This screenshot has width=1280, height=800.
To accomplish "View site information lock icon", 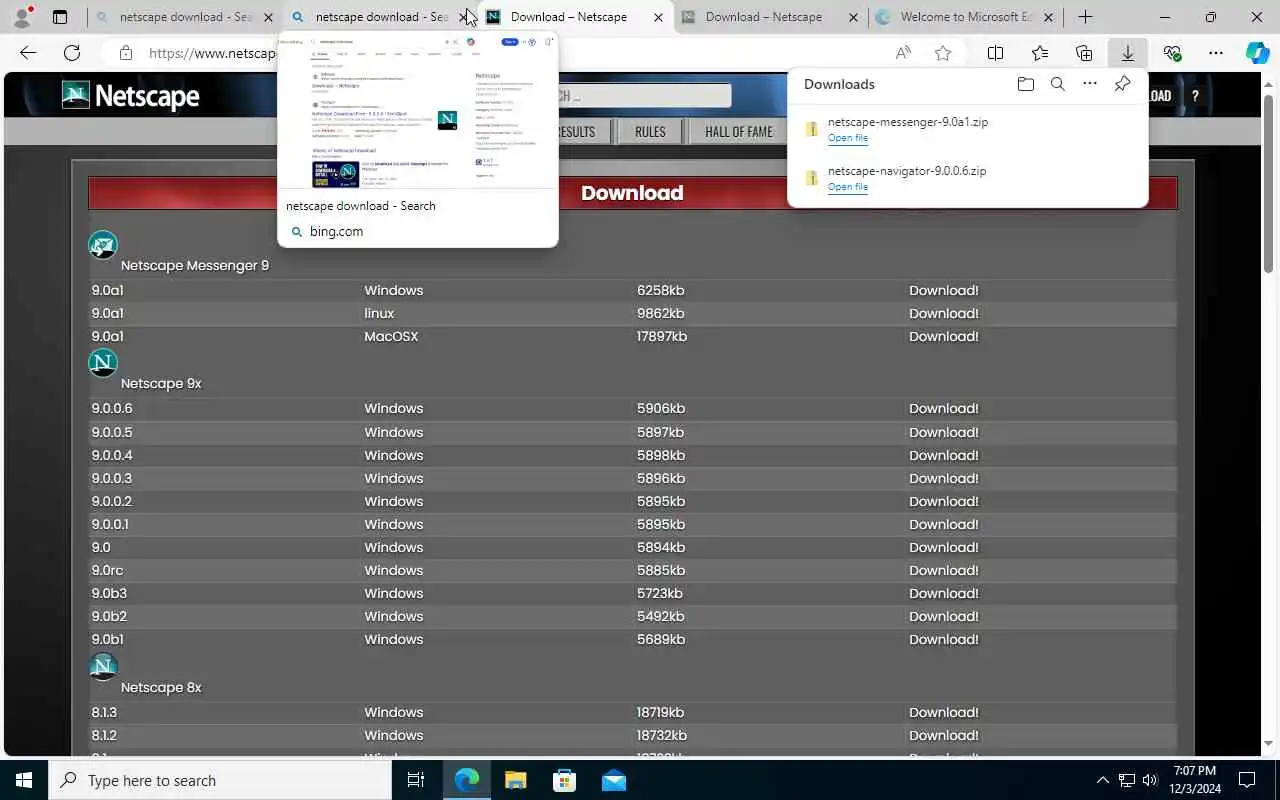I will pos(125,53).
